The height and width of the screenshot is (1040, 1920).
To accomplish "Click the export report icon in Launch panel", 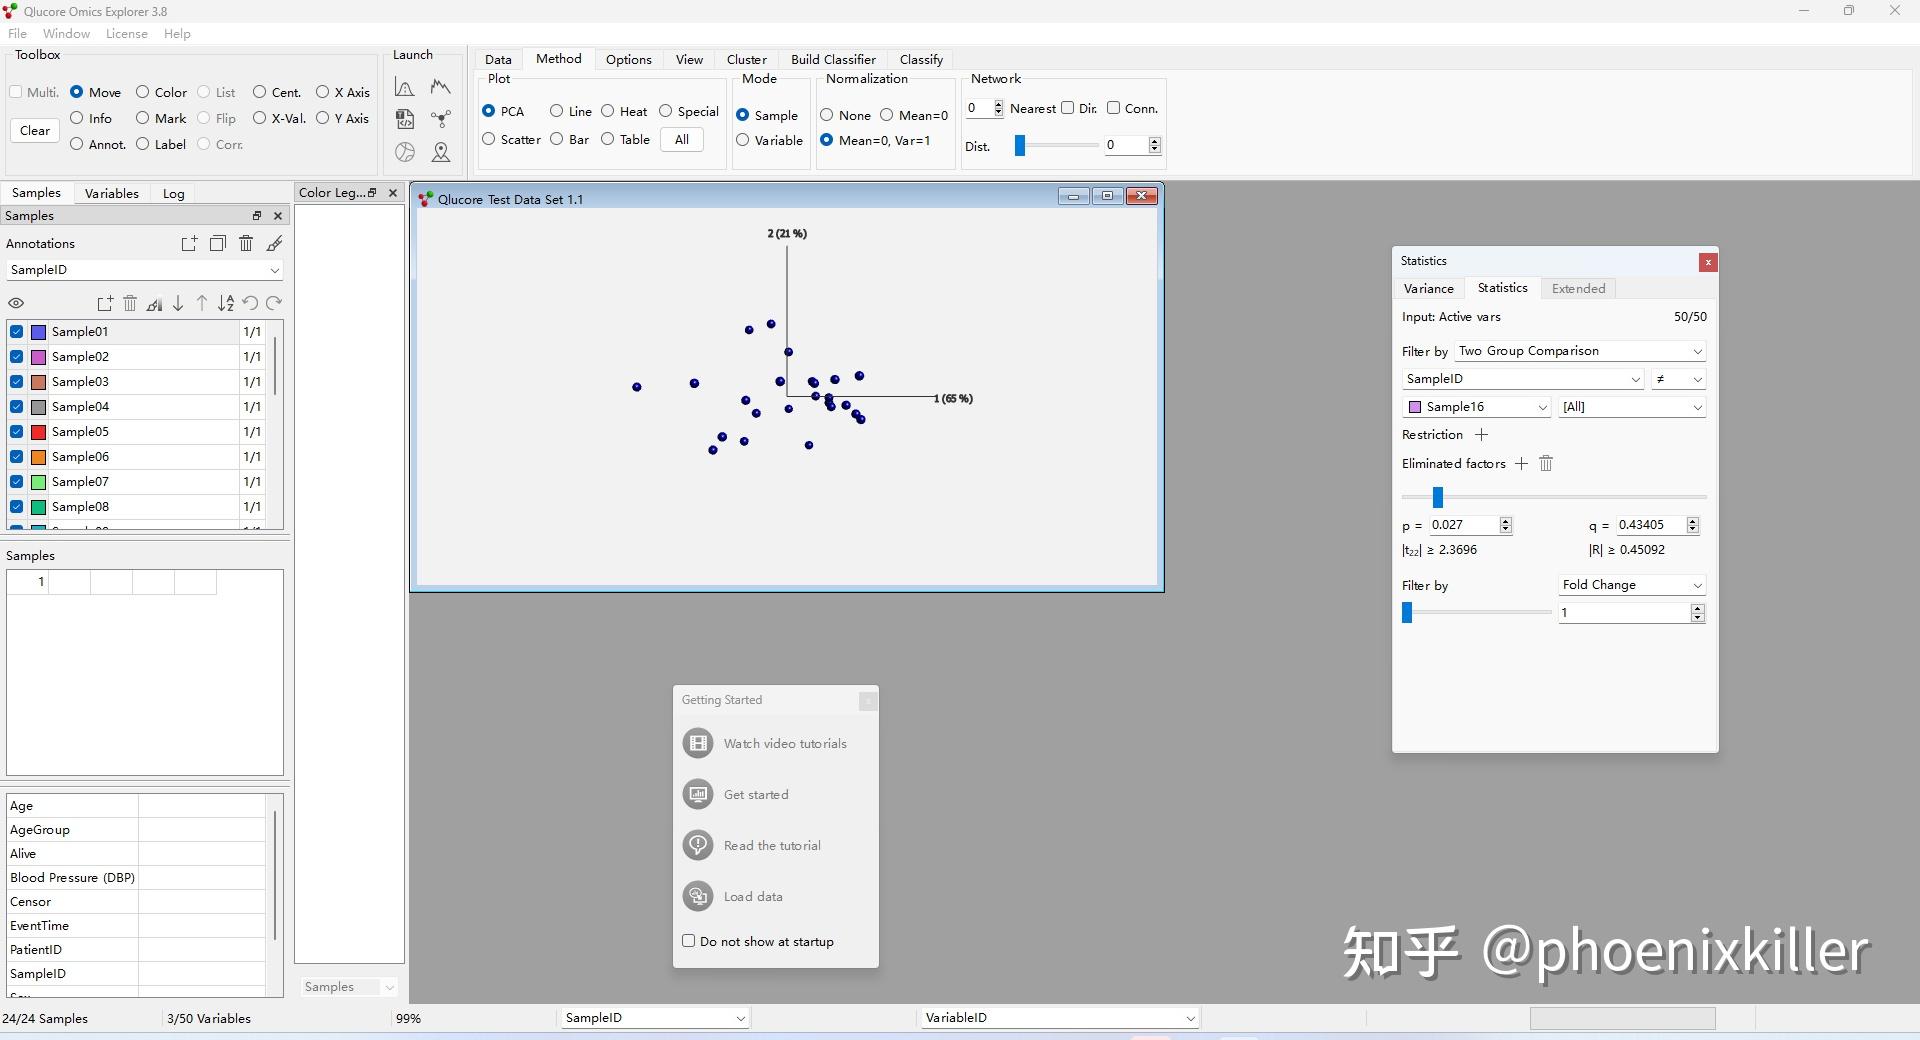I will tap(405, 119).
